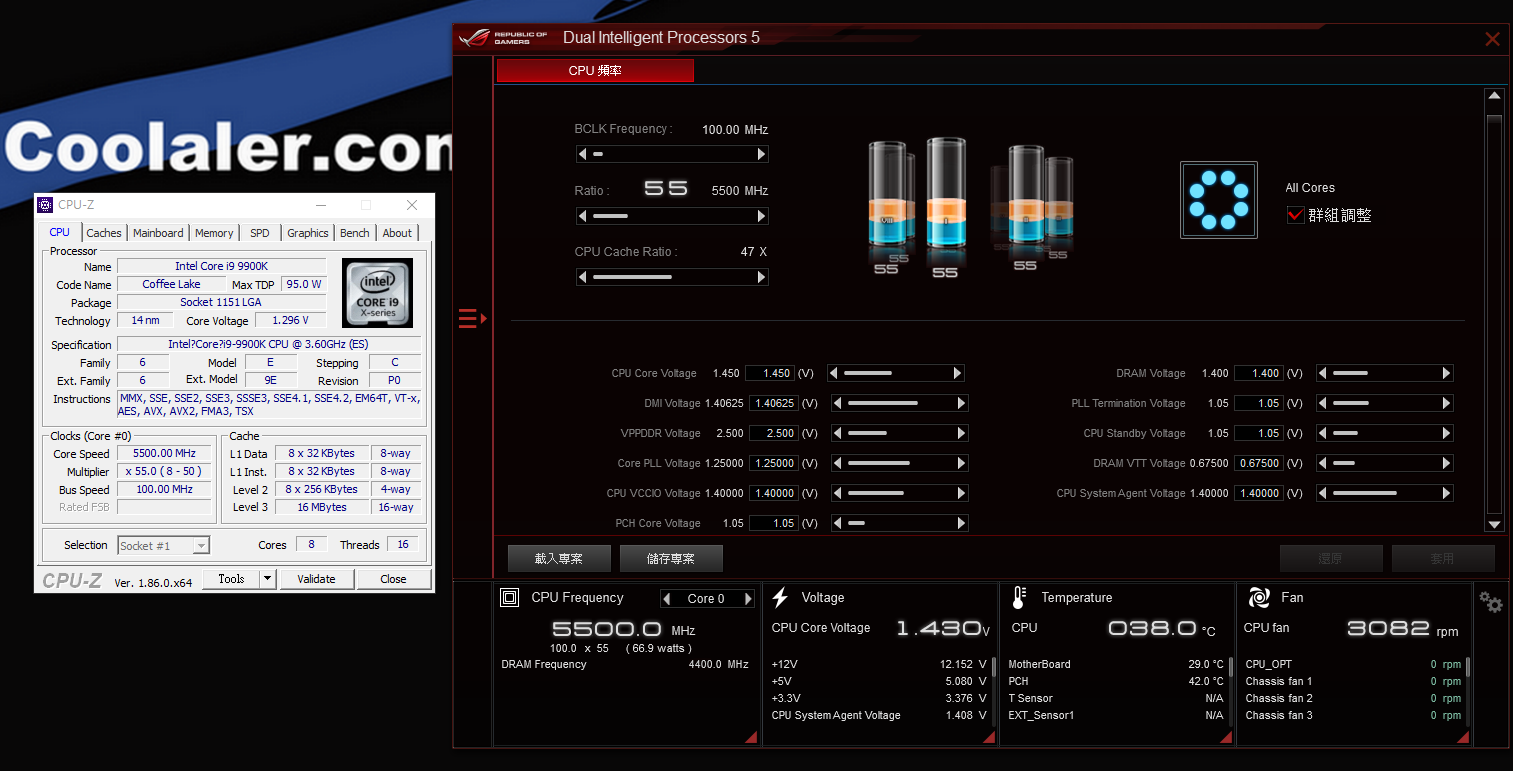
Task: Click the PLL Termination Voltage input field
Action: coord(1258,403)
